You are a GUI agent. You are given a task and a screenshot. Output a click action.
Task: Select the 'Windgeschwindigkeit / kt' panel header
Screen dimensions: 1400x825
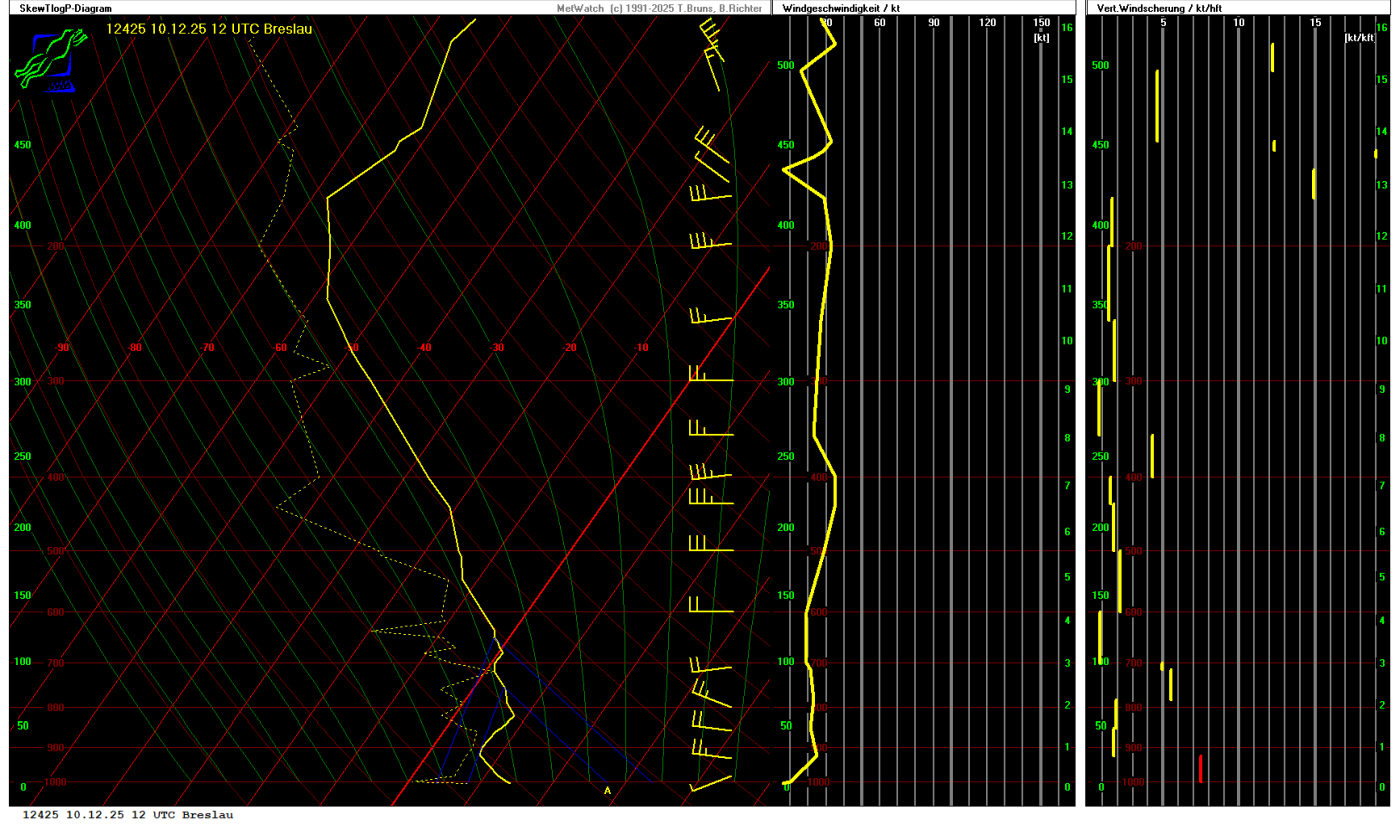coord(839,8)
